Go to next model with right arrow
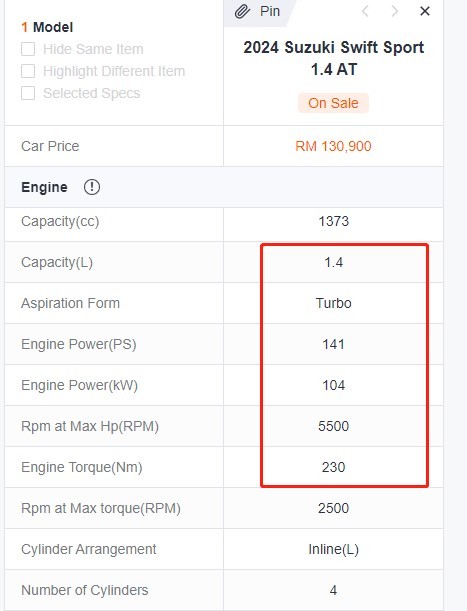The width and height of the screenshot is (467, 611). pyautogui.click(x=394, y=11)
